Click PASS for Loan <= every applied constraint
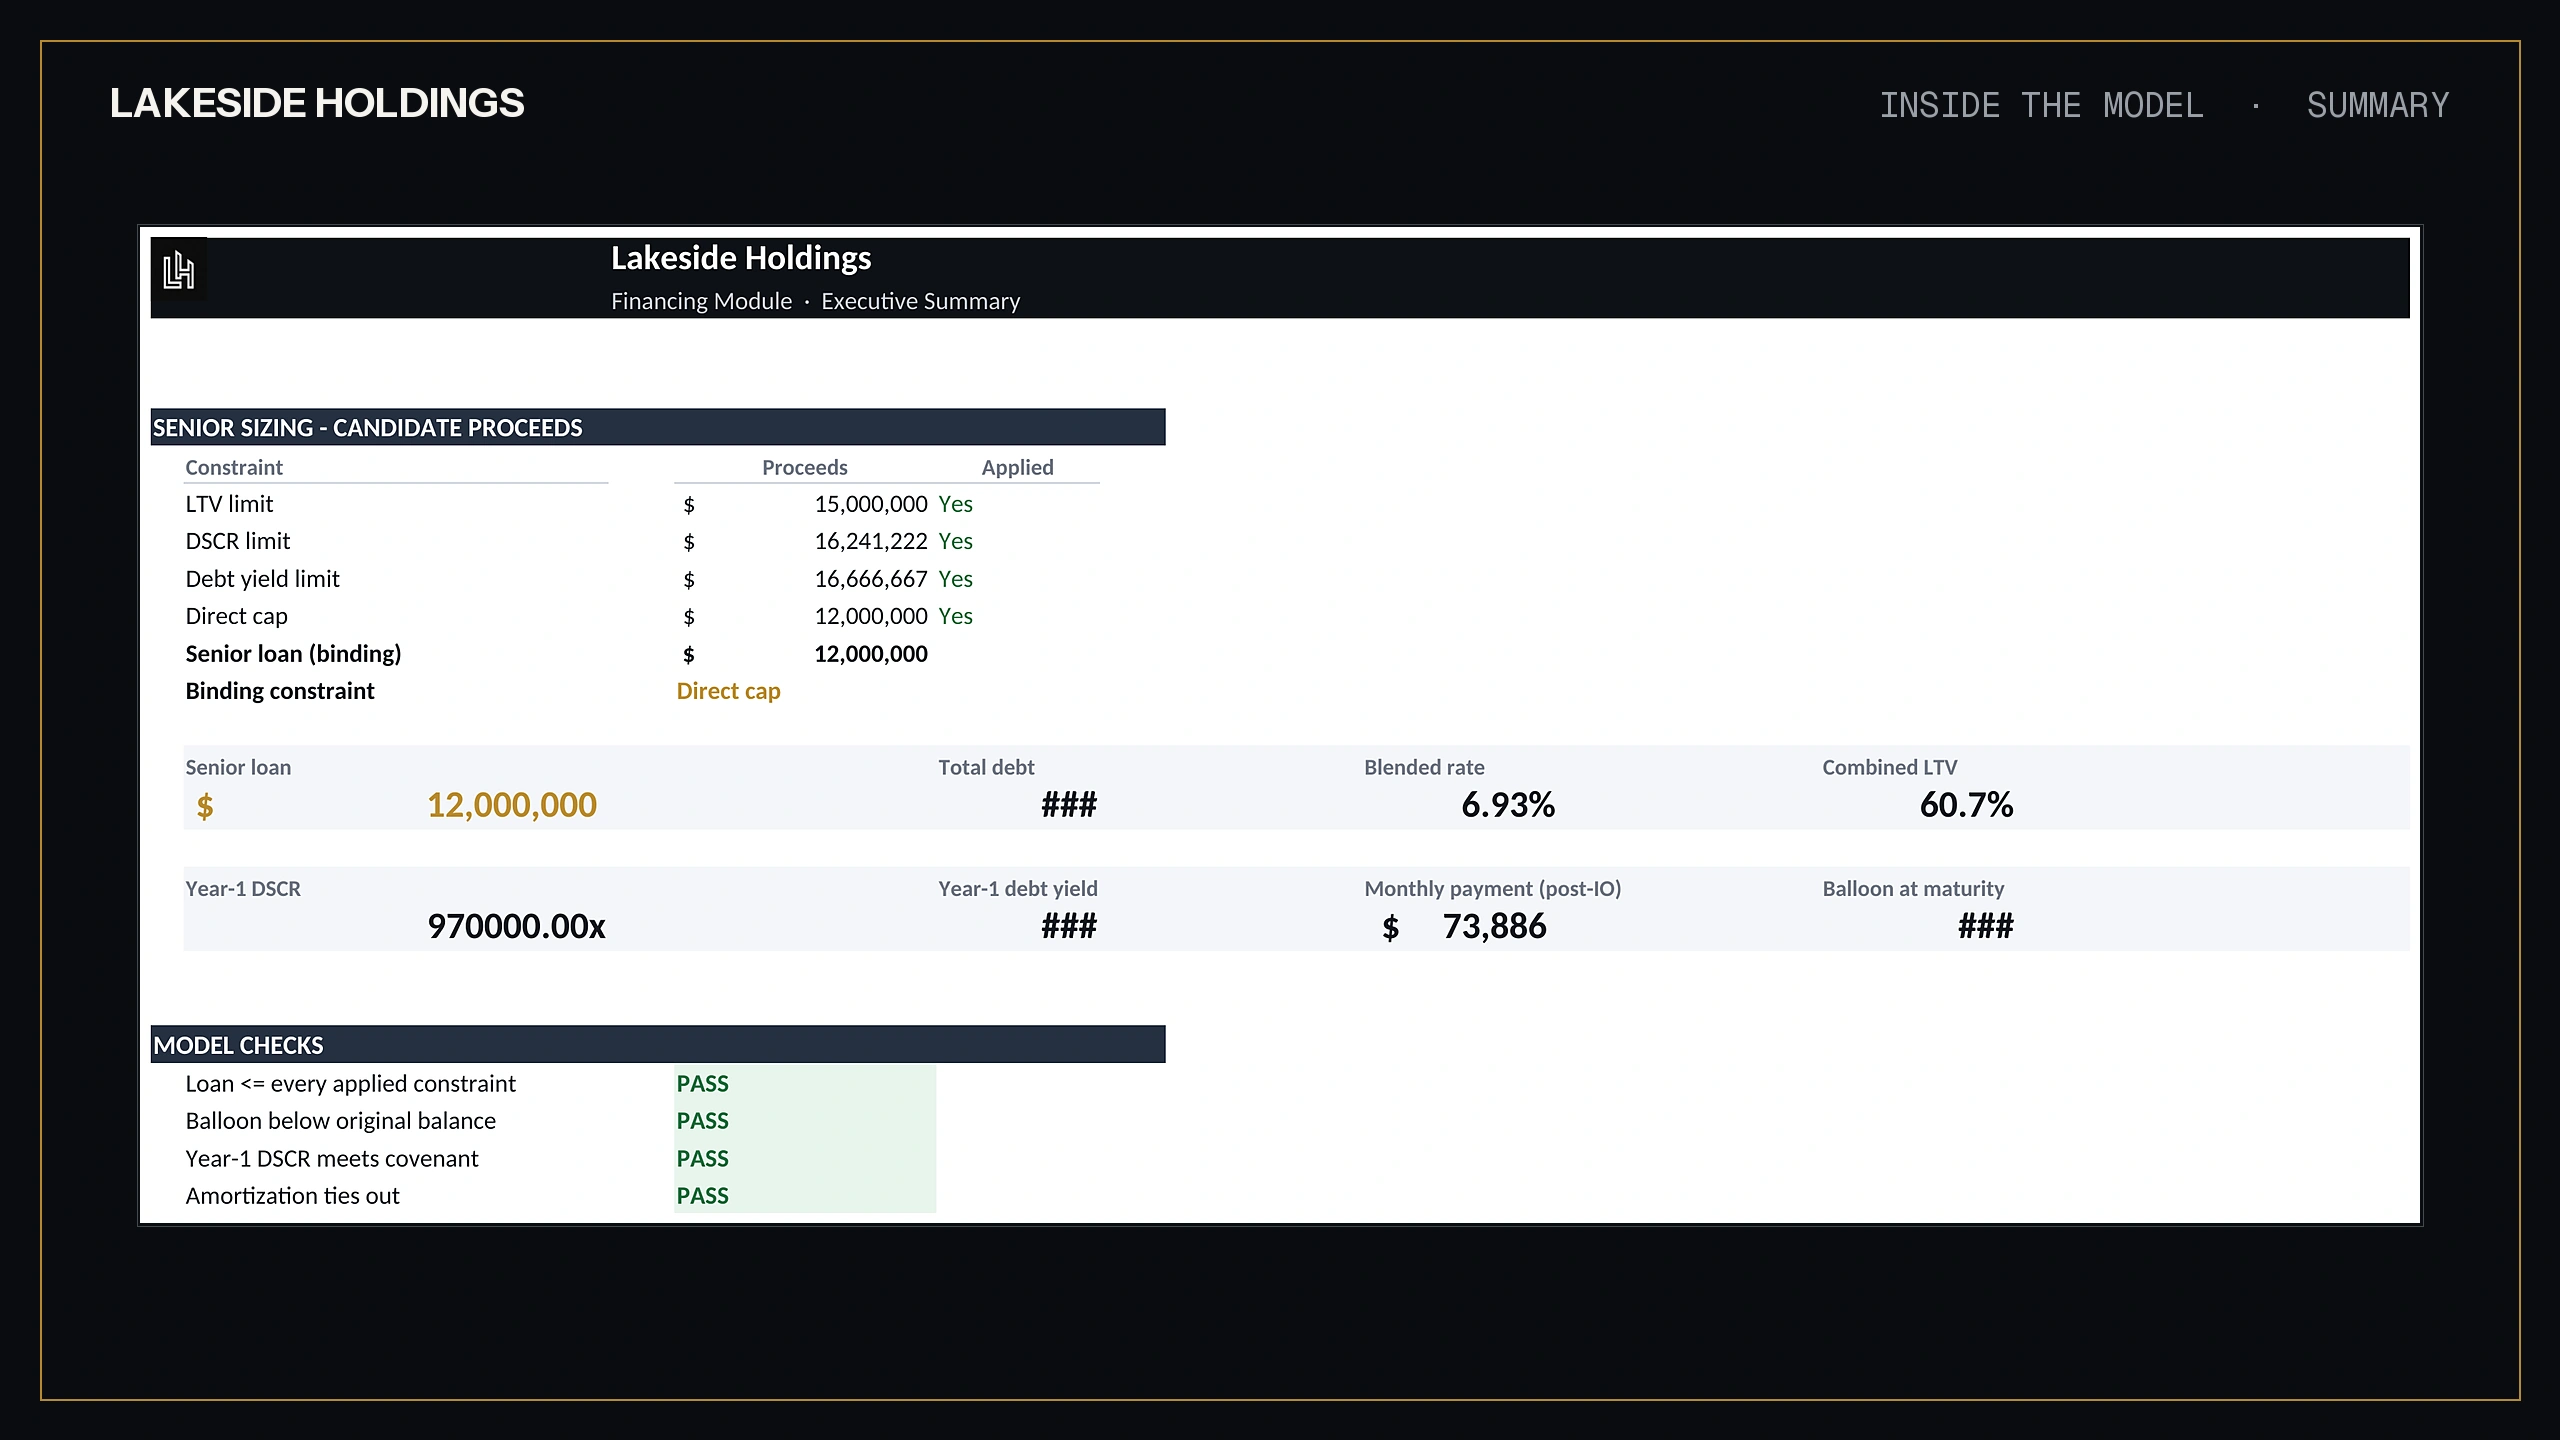Screen dimensions: 2560x1440 coord(702,1084)
